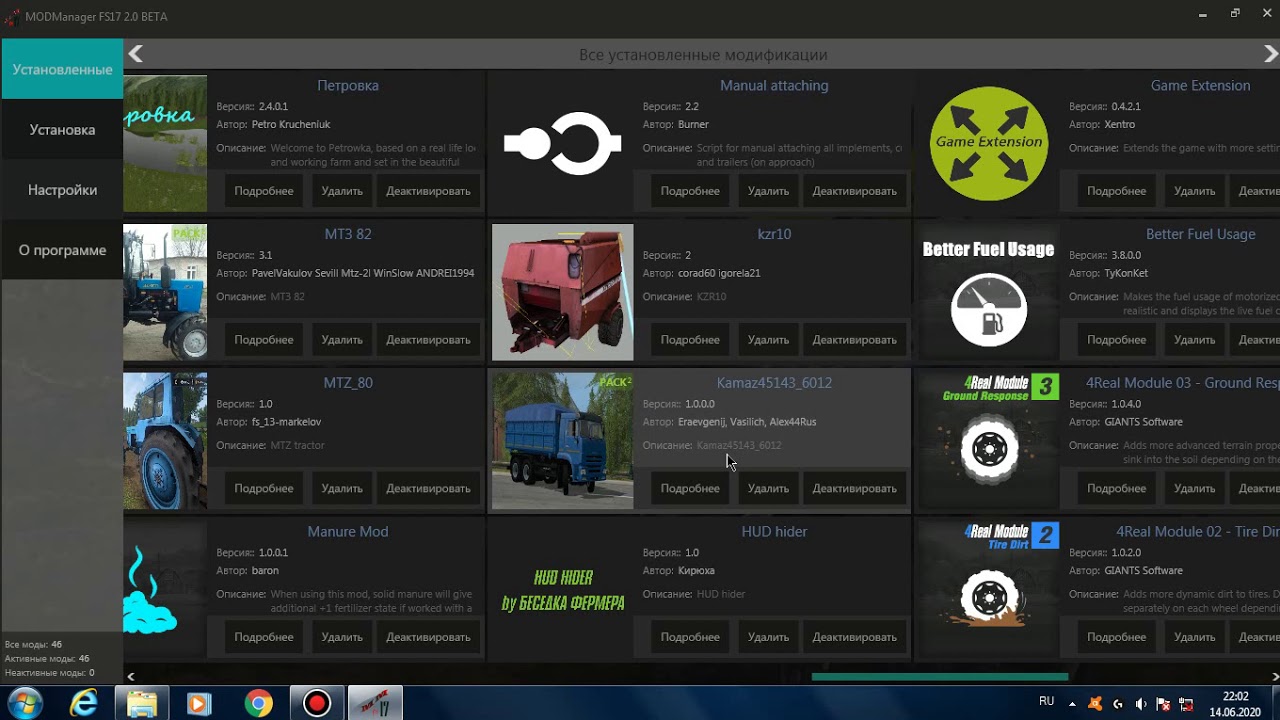This screenshot has height=720, width=1280.
Task: Show details for Manure Mod
Action: pos(264,637)
